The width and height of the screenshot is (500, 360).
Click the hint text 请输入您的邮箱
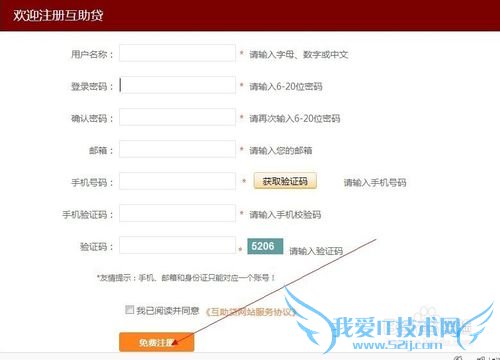click(281, 150)
